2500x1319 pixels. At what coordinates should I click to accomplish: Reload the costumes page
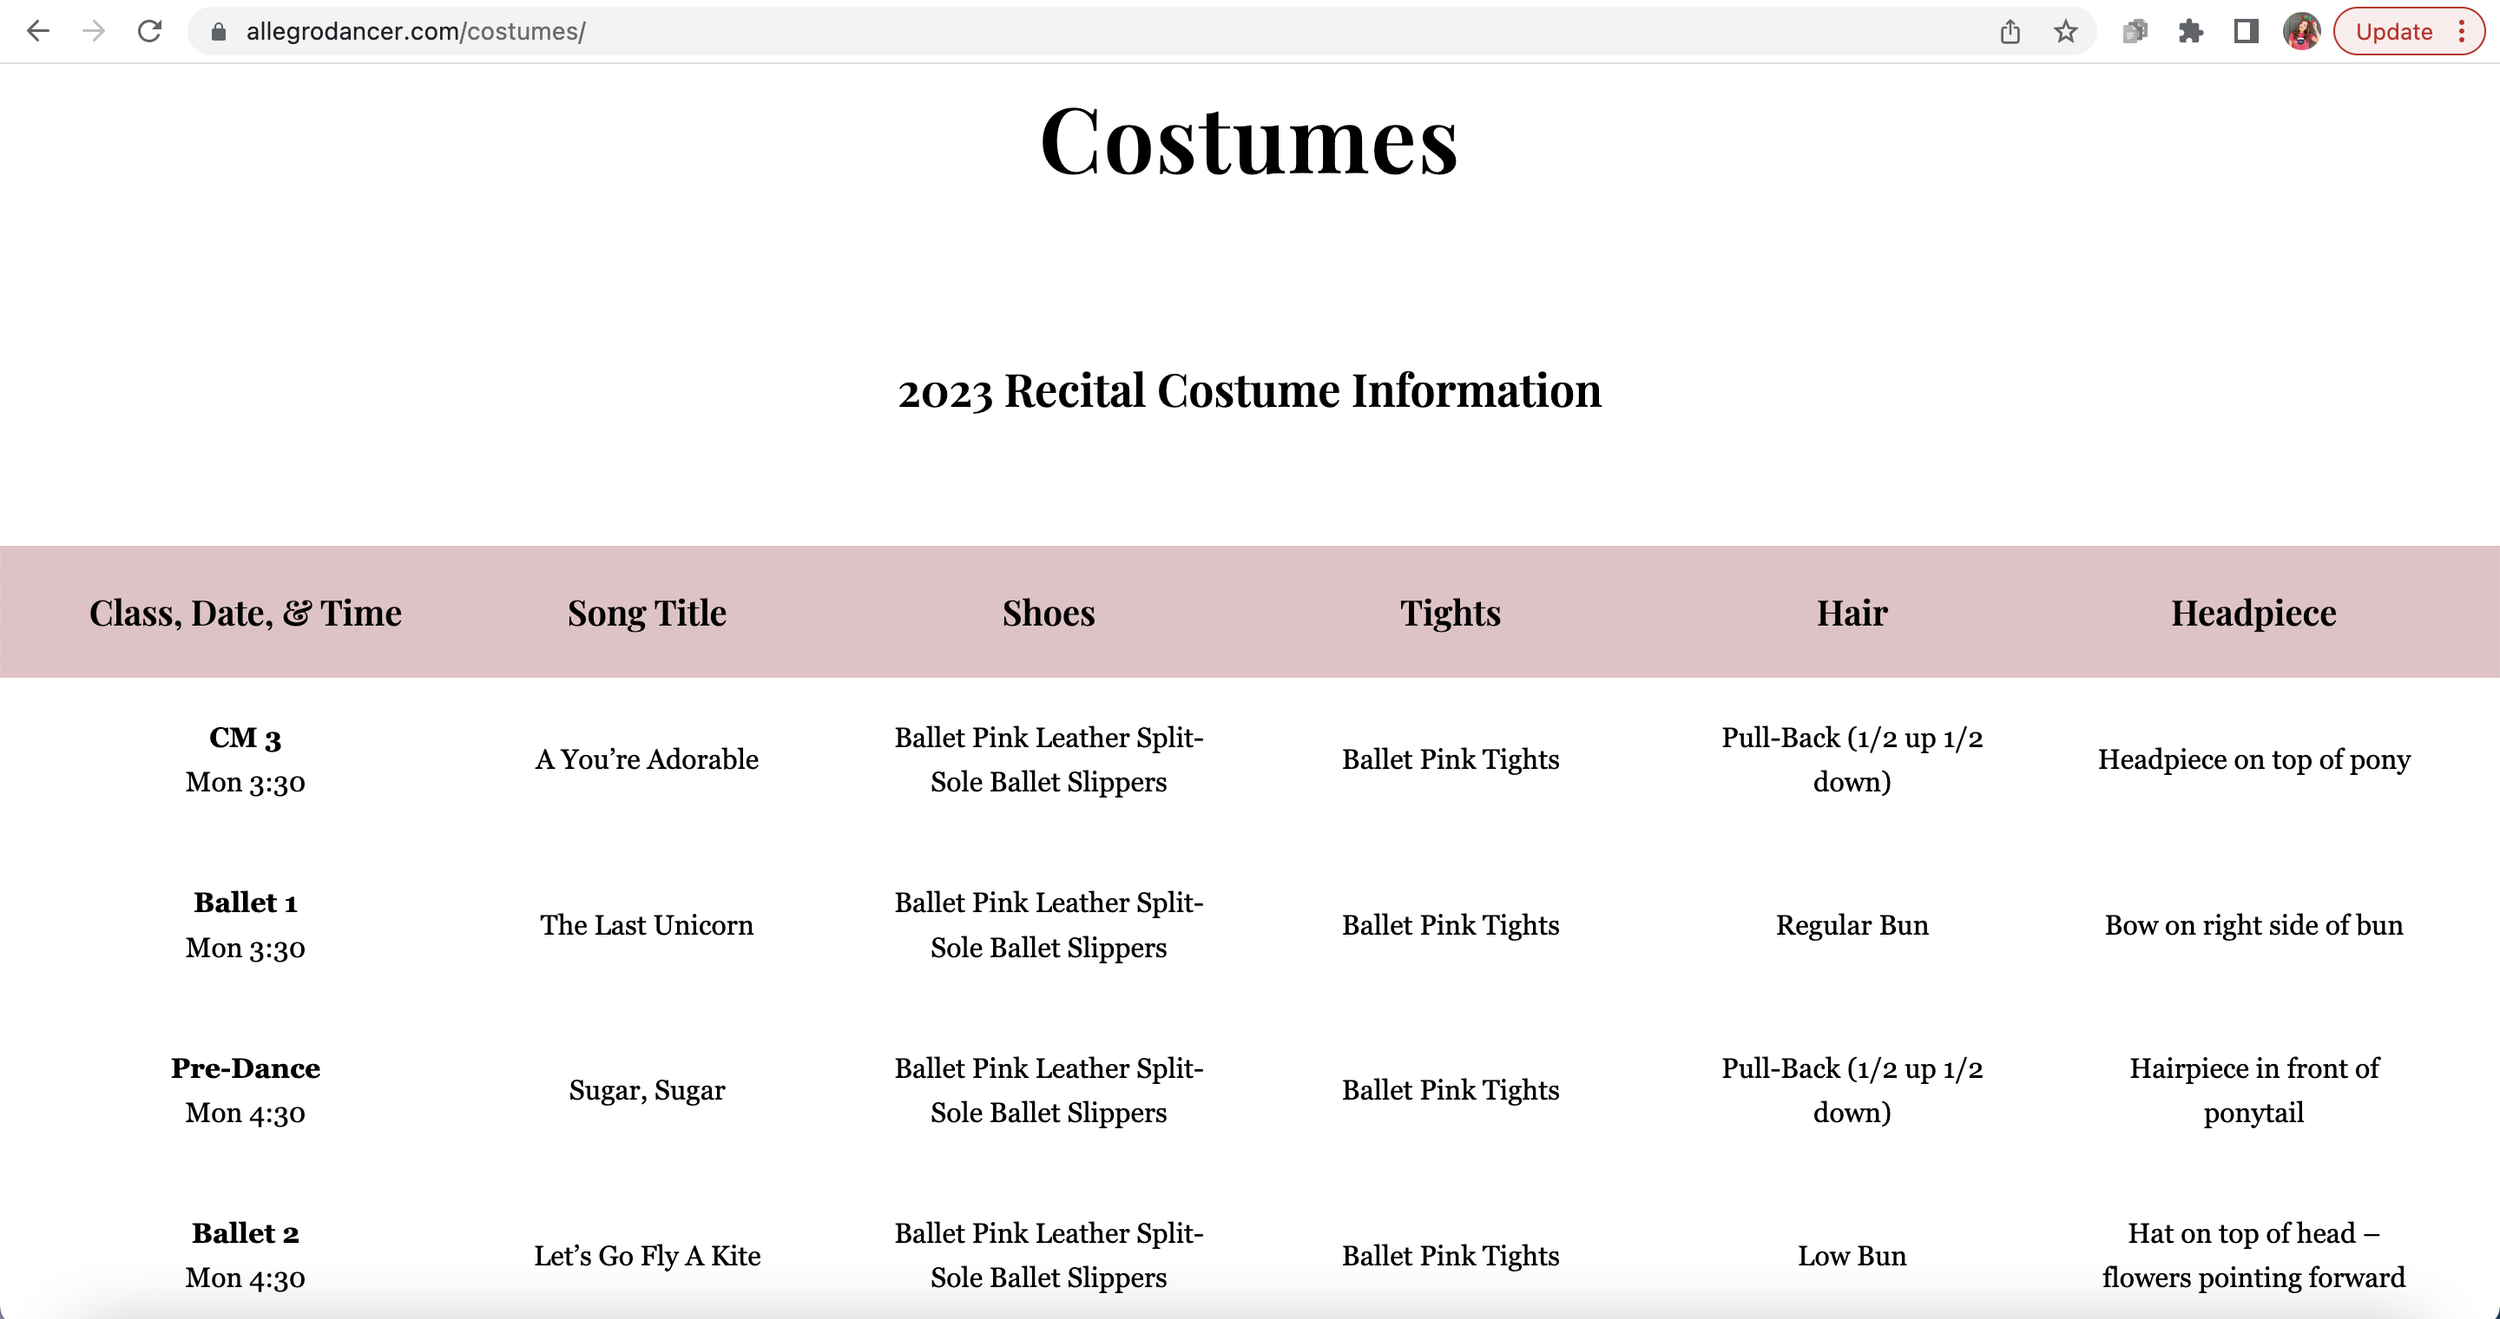pos(150,31)
